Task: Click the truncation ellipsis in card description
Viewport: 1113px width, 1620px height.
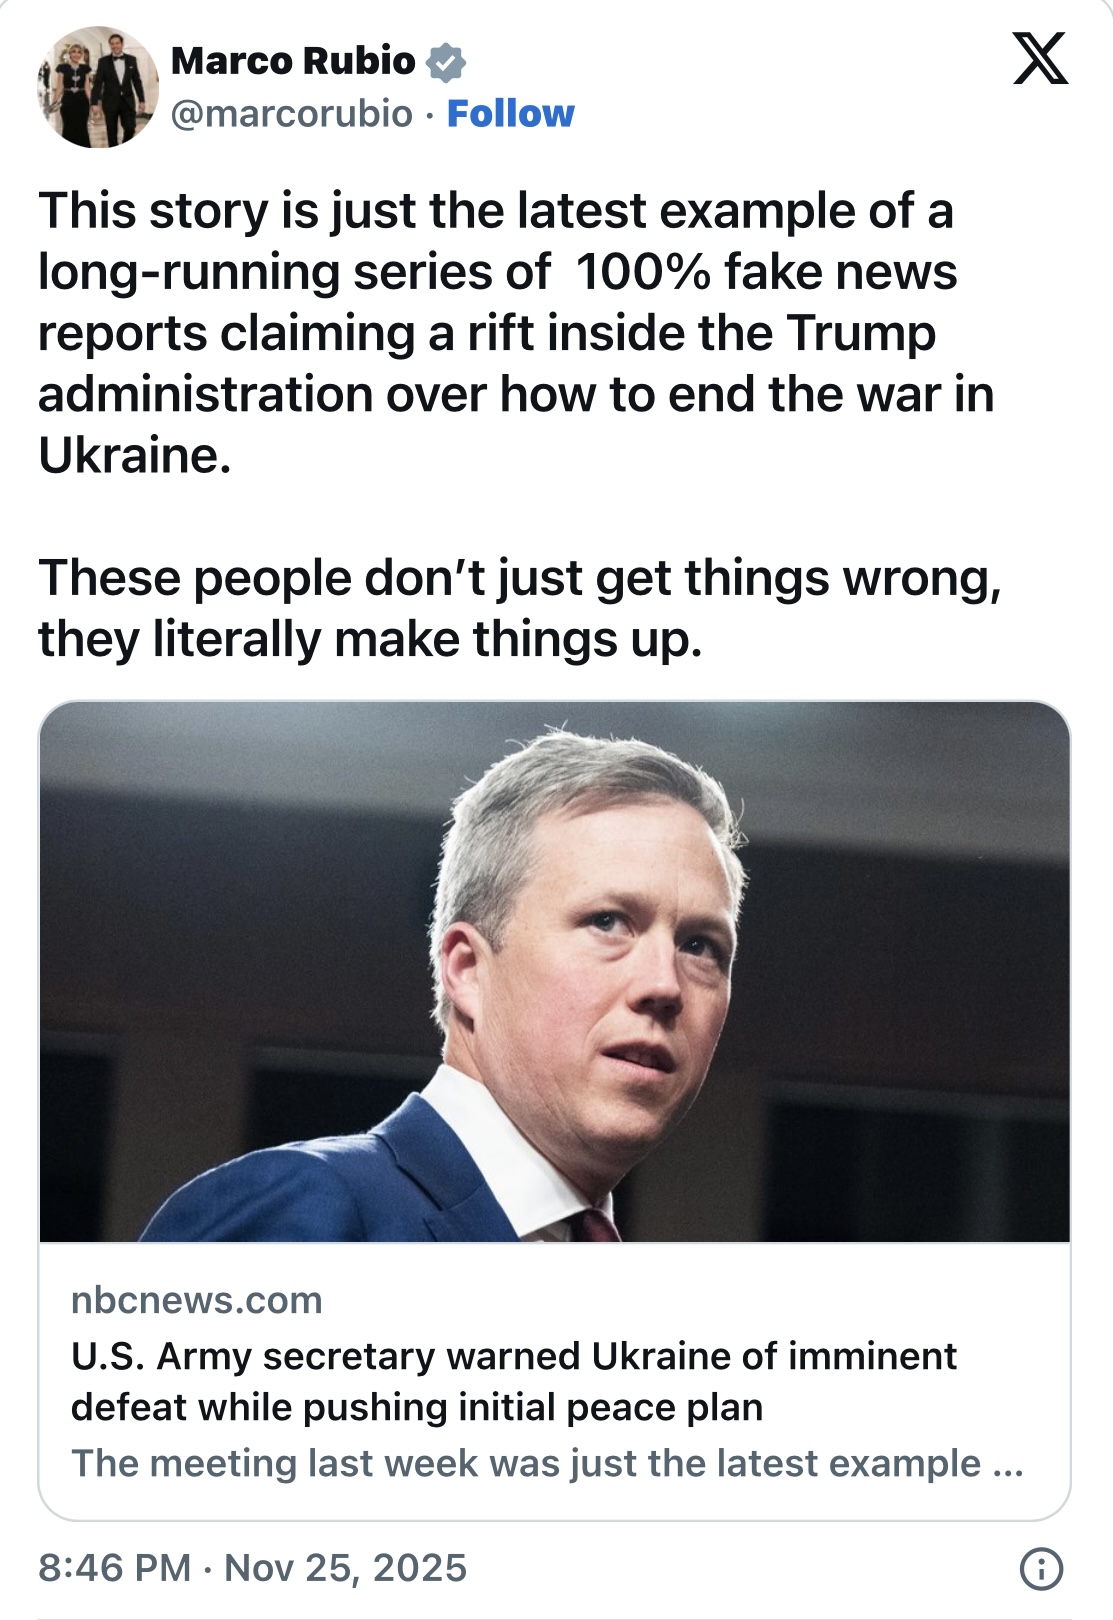Action: pos(1008,1464)
